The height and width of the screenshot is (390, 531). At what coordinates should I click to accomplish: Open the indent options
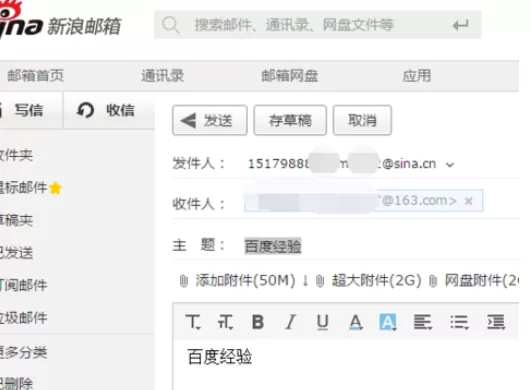(x=496, y=322)
